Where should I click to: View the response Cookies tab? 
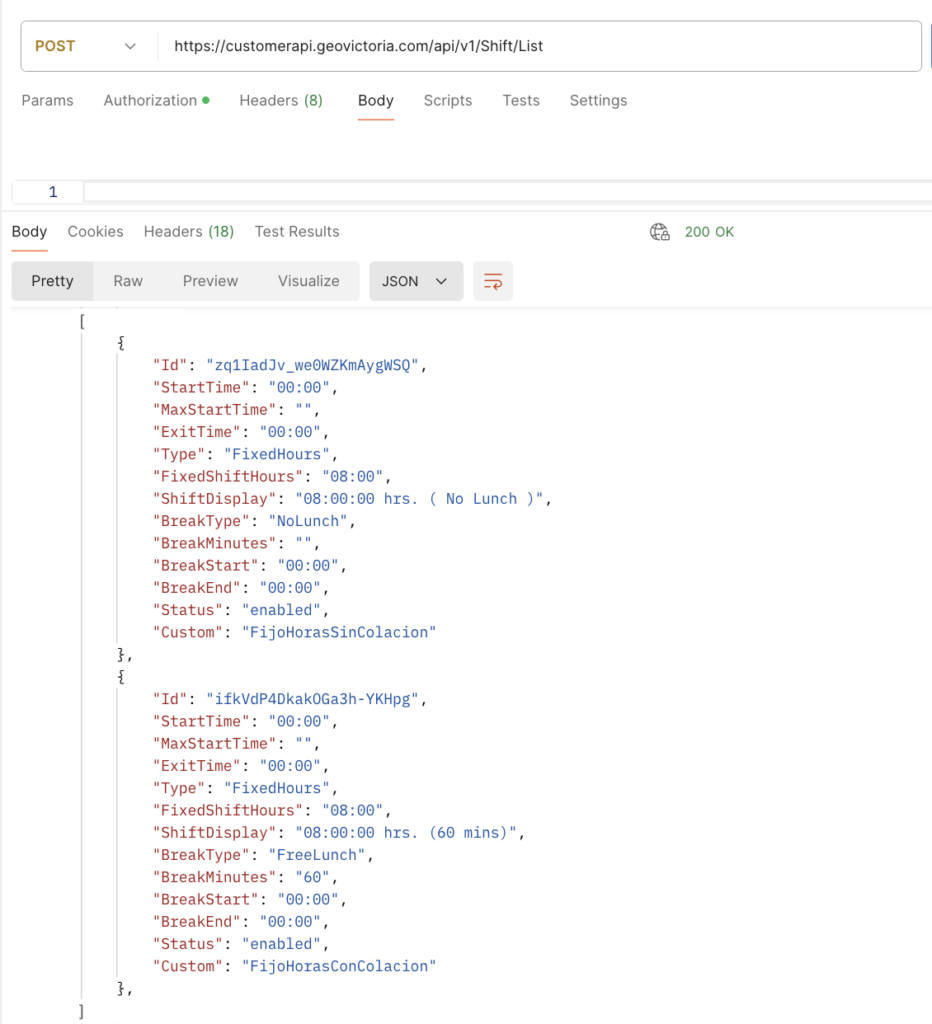click(x=95, y=231)
